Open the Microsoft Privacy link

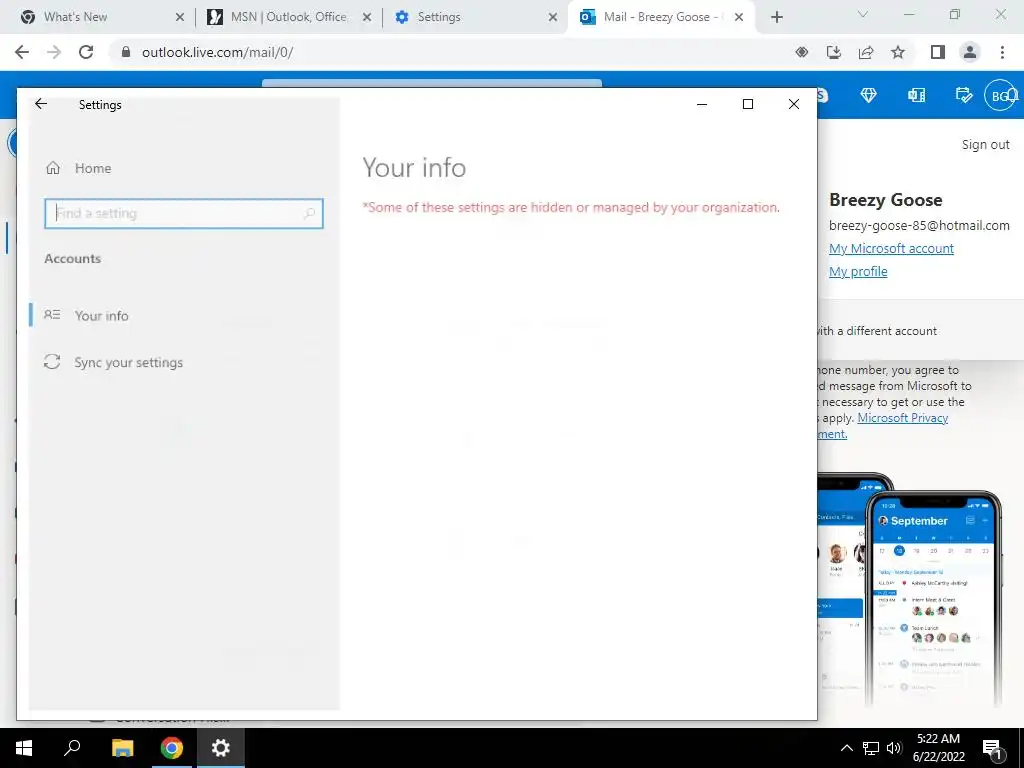pyautogui.click(x=903, y=417)
